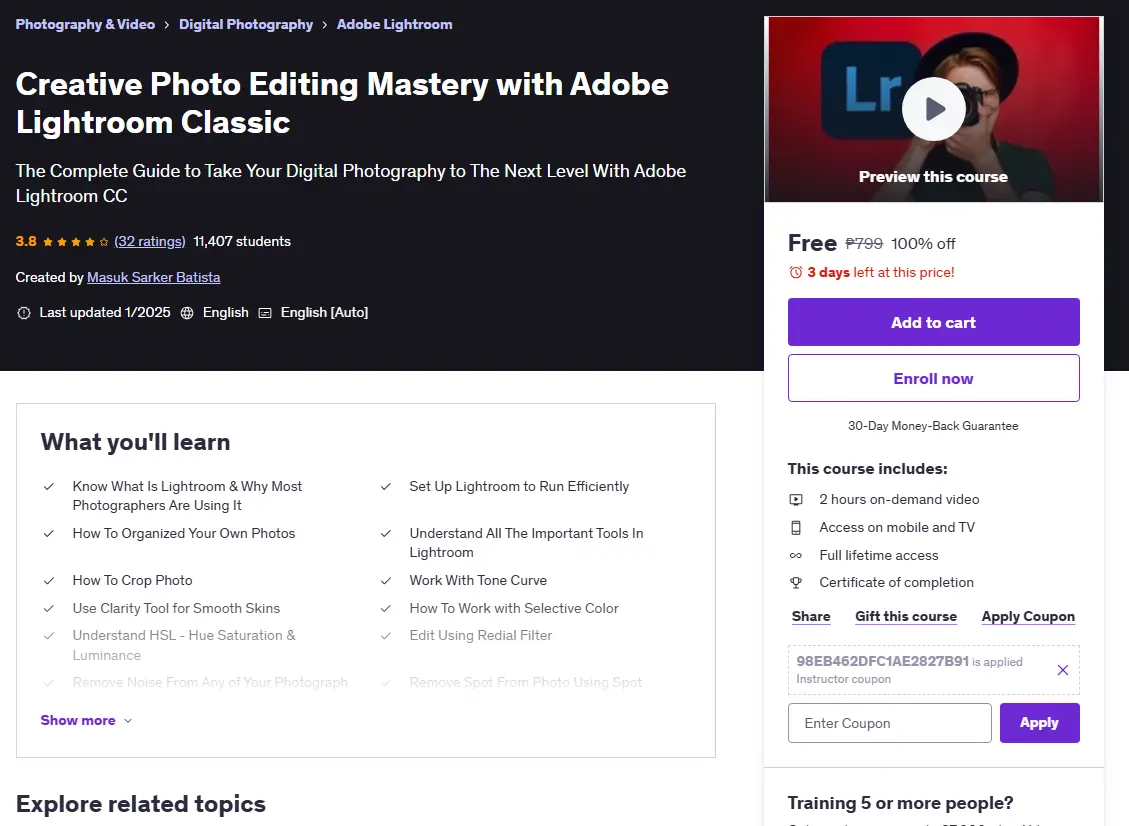Viewport: 1129px width, 826px height.
Task: Click the Share link
Action: tap(811, 616)
